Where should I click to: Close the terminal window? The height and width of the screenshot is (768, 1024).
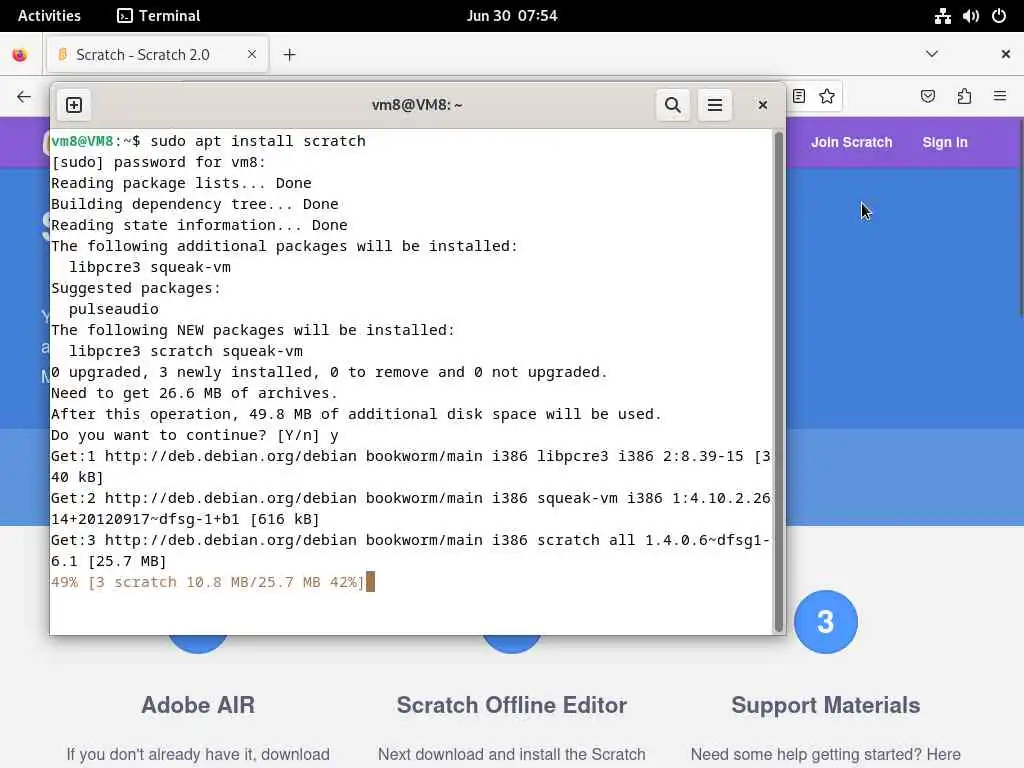click(762, 105)
